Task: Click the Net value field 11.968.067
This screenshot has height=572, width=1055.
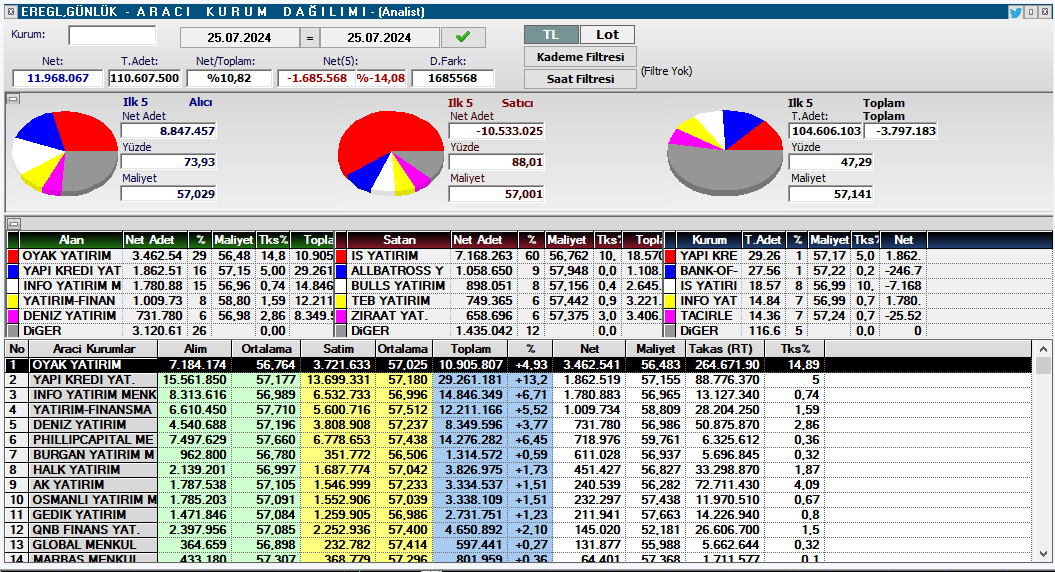Action: 58,78
